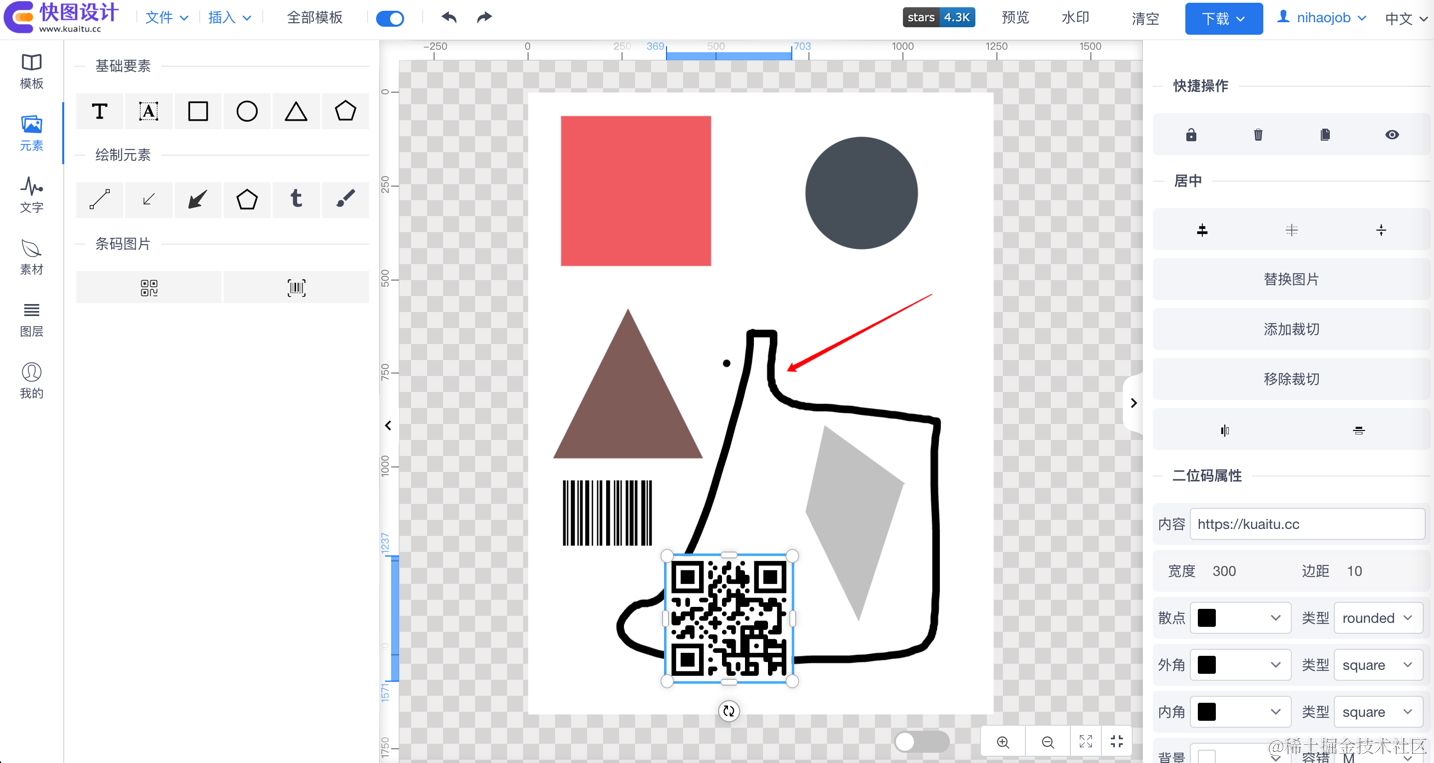
Task: Switch to the 图层 layers tab
Action: tap(32, 319)
